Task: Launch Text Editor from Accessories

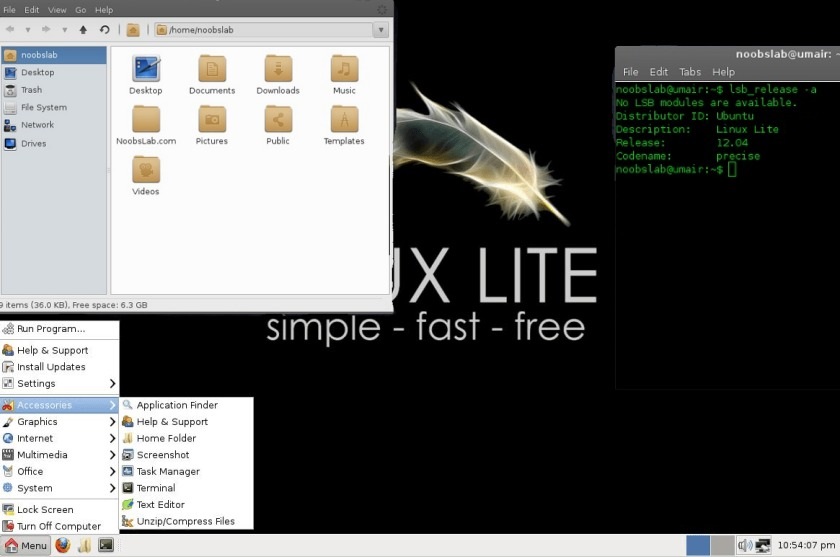Action: coord(186,505)
